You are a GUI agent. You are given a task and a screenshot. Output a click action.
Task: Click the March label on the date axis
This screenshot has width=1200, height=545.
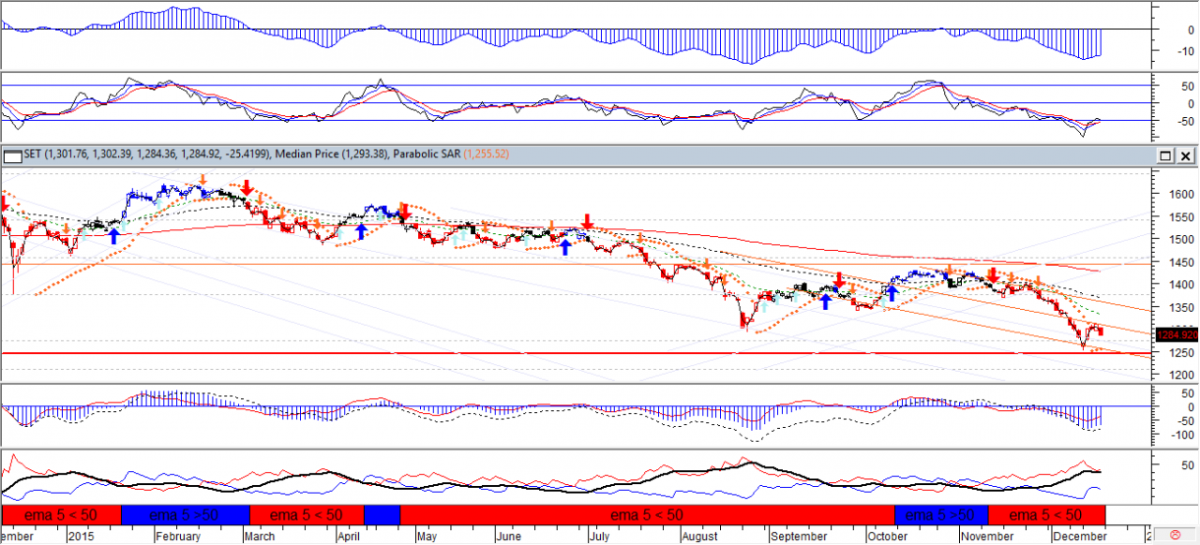coord(258,536)
